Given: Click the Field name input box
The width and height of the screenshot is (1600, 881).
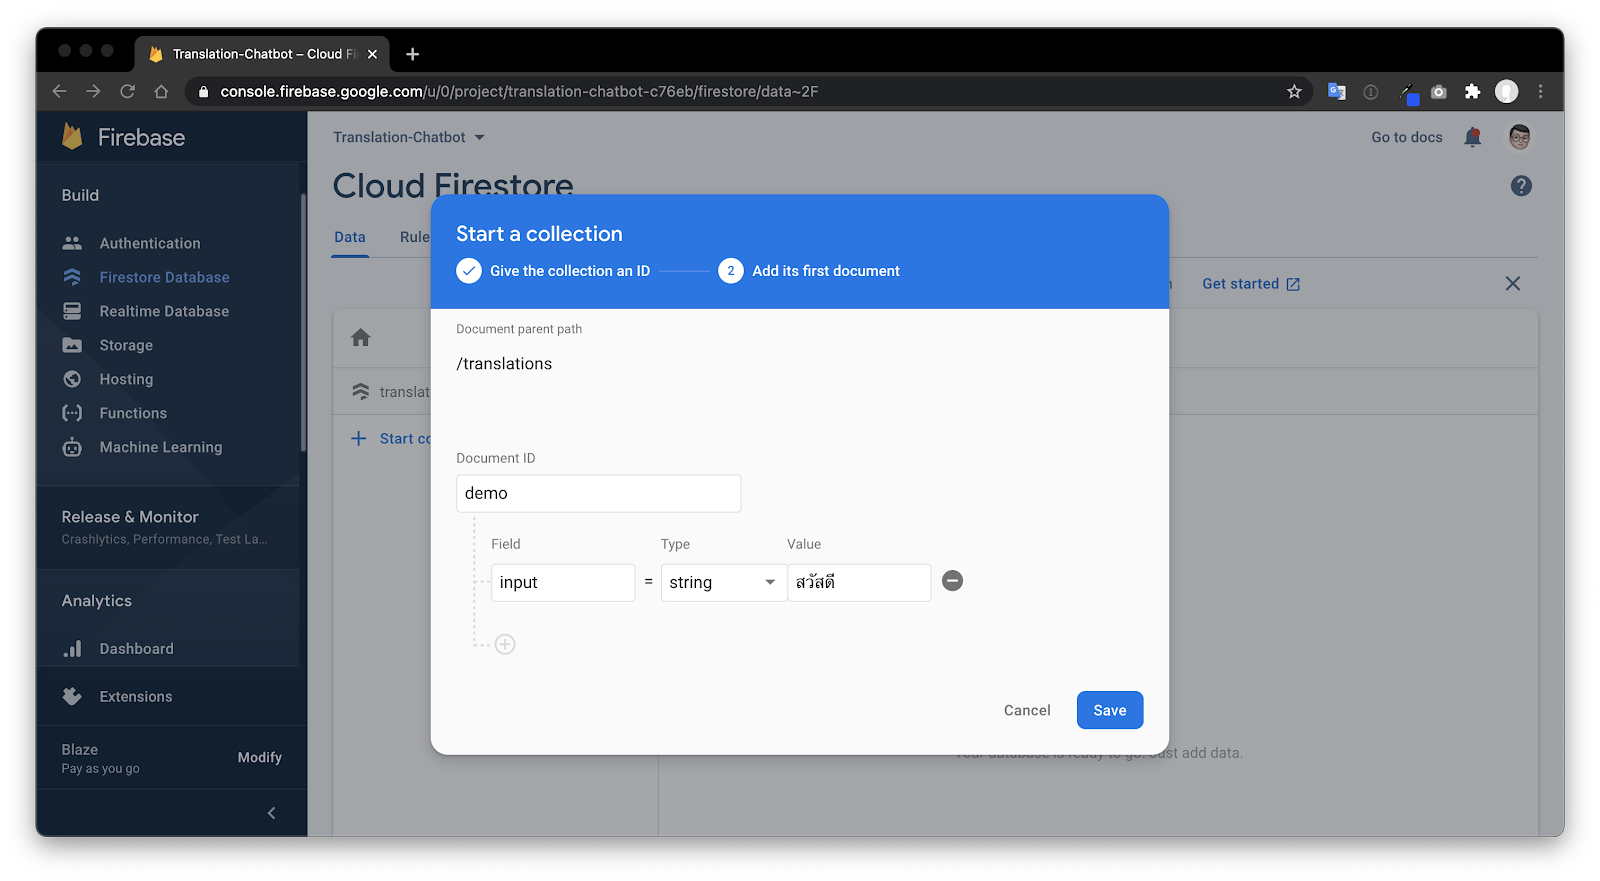Looking at the screenshot, I should tap(563, 583).
